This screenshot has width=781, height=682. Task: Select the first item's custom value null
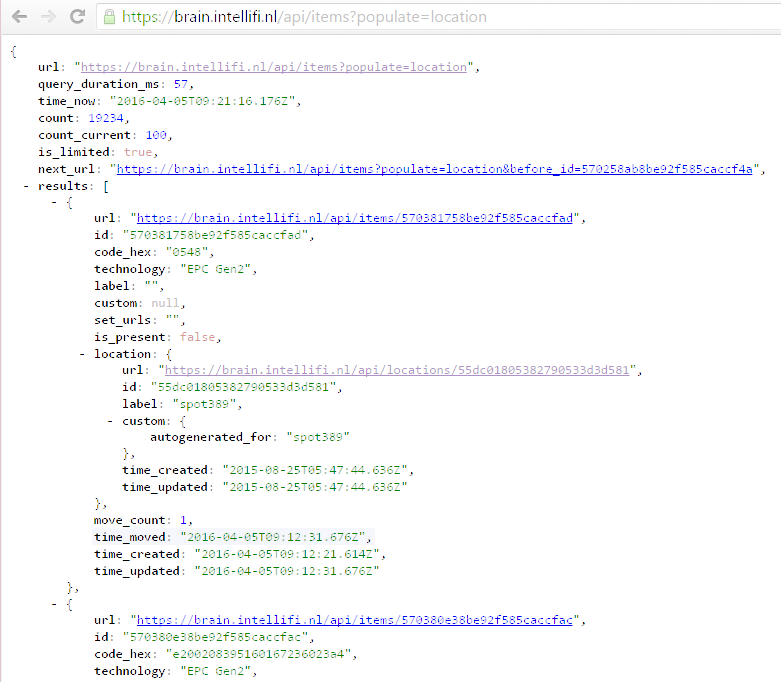pyautogui.click(x=165, y=303)
